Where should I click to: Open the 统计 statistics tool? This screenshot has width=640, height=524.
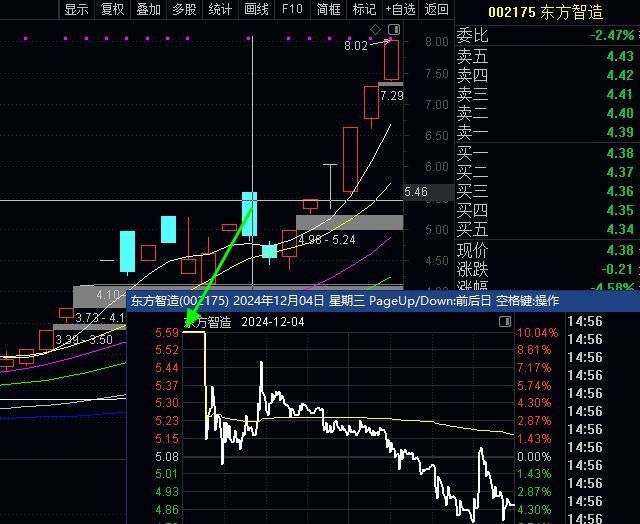(x=220, y=9)
